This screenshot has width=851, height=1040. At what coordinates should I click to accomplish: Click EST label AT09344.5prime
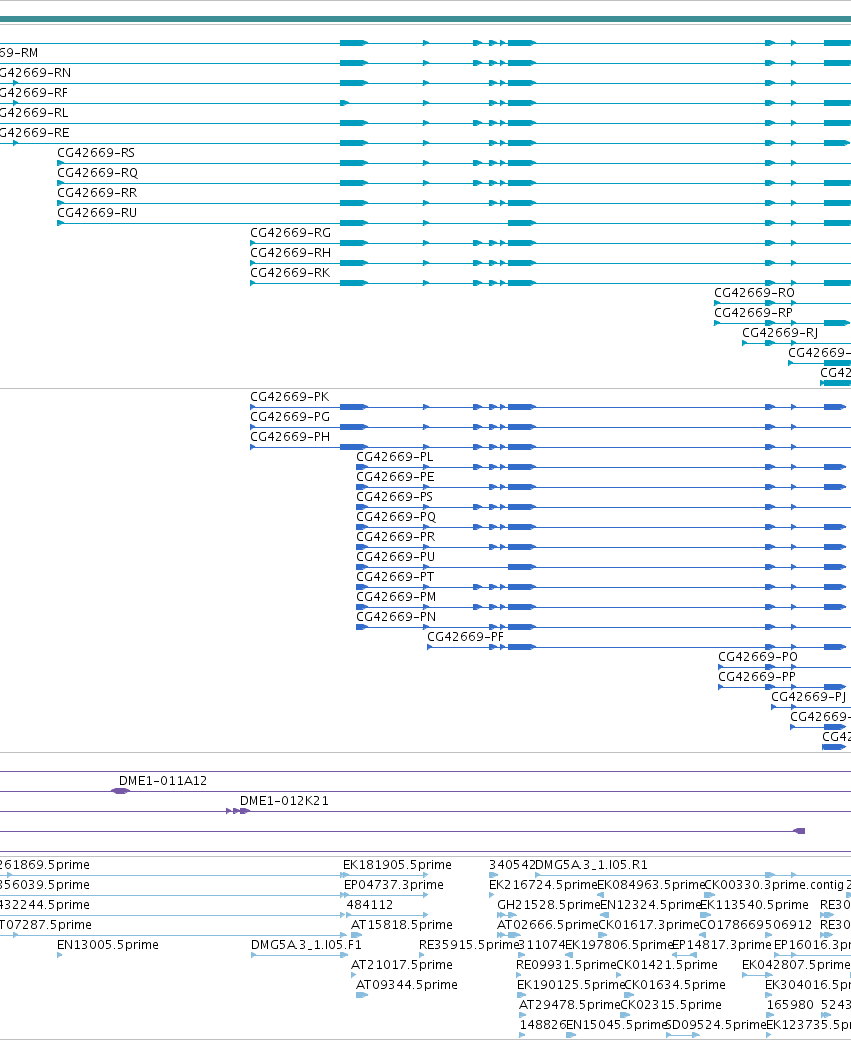point(407,984)
